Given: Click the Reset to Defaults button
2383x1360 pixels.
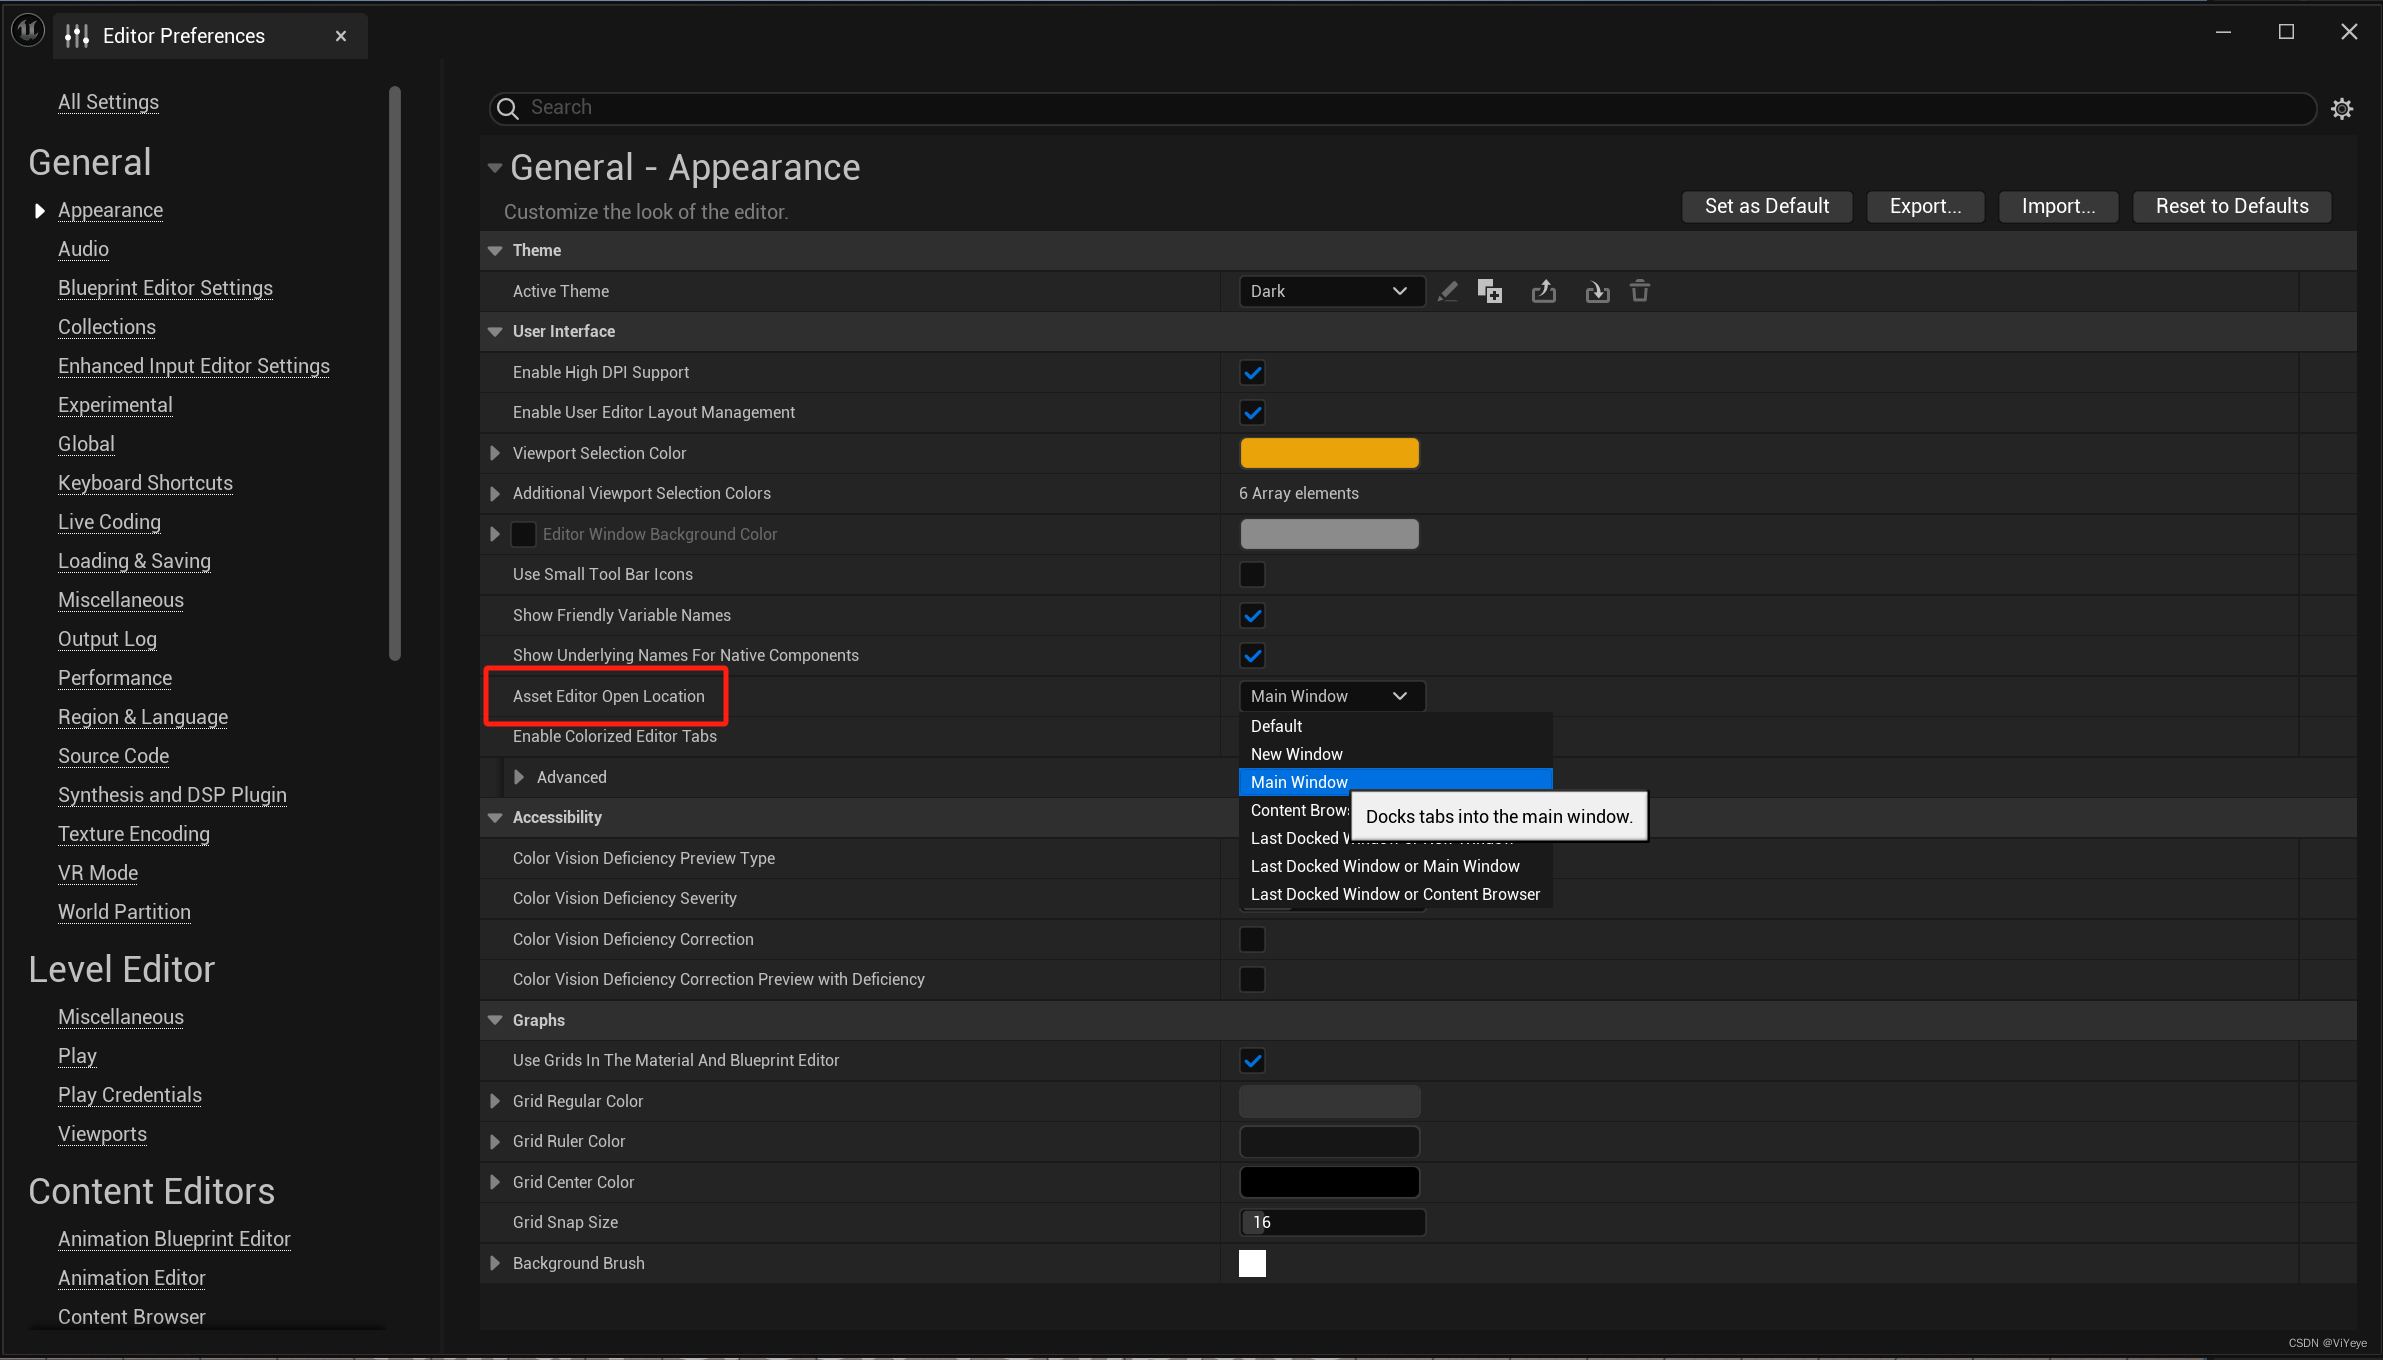Looking at the screenshot, I should pos(2231,206).
